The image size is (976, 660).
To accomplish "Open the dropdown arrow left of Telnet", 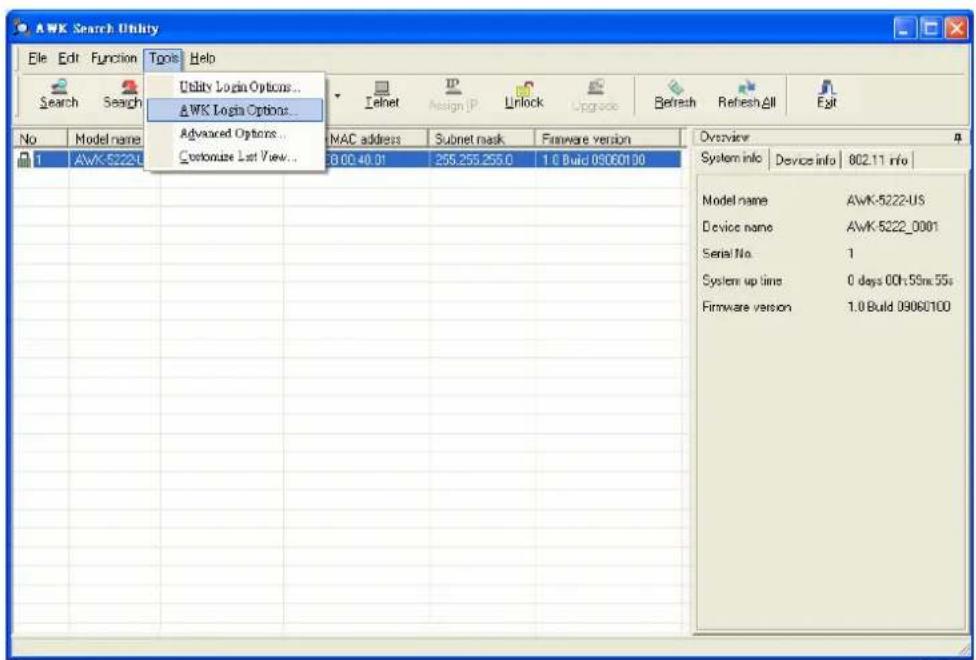I will (x=337, y=96).
